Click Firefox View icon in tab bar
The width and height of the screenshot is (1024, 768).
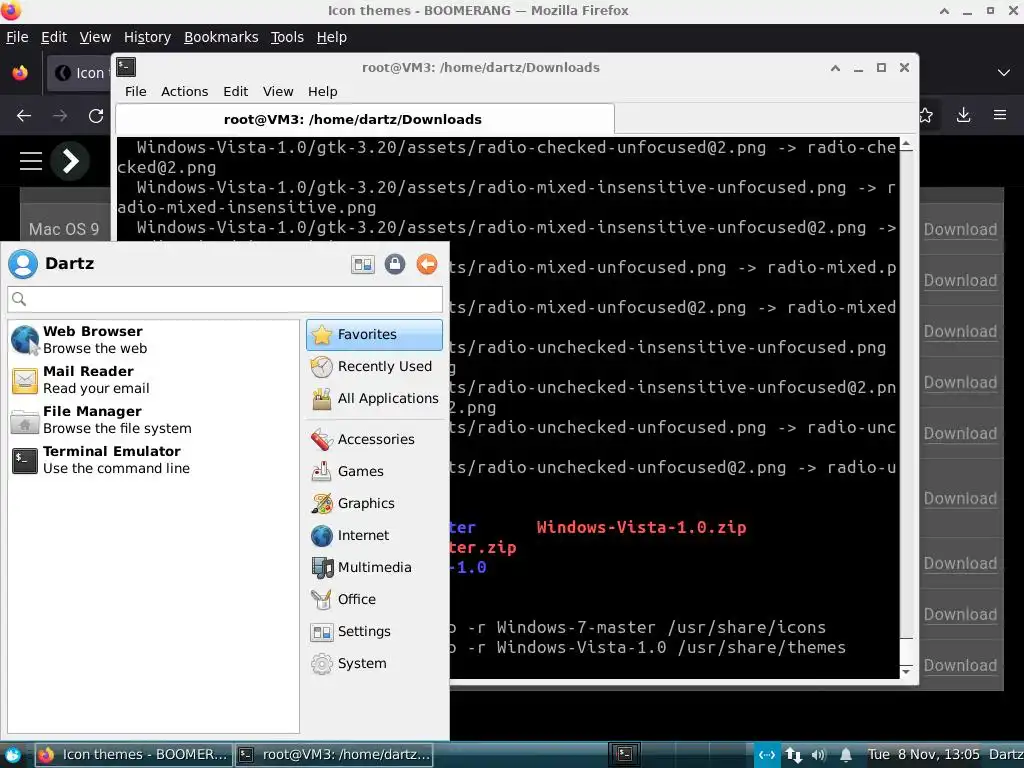pos(20,72)
